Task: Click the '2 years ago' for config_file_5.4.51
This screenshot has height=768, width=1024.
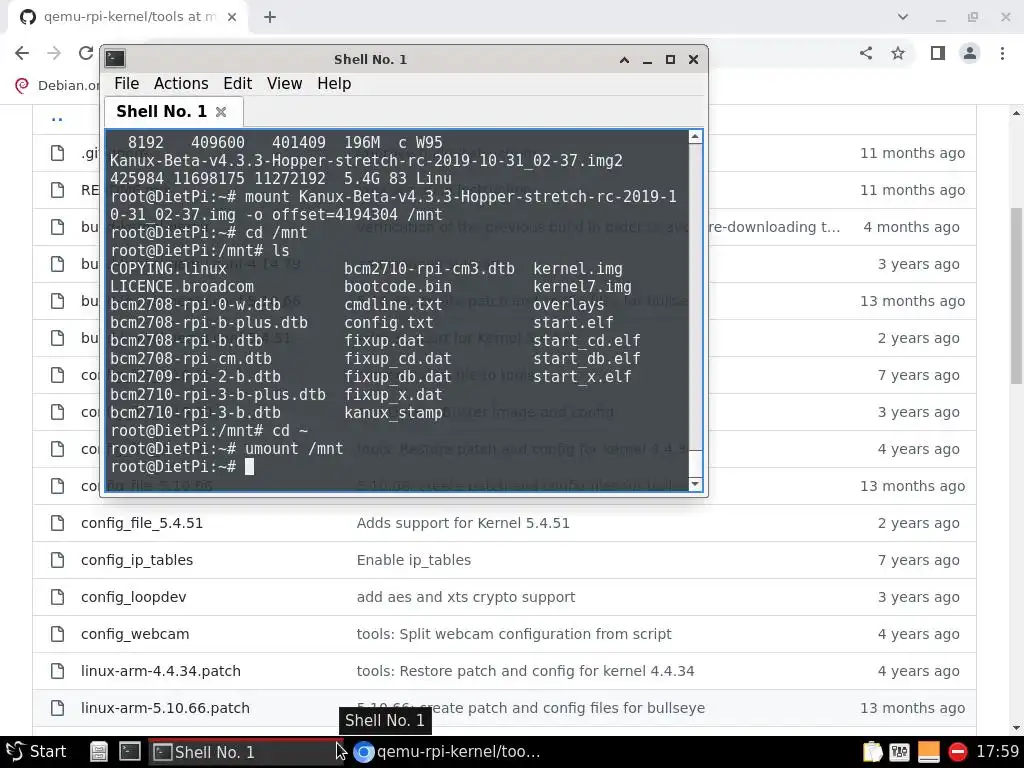Action: tap(921, 523)
